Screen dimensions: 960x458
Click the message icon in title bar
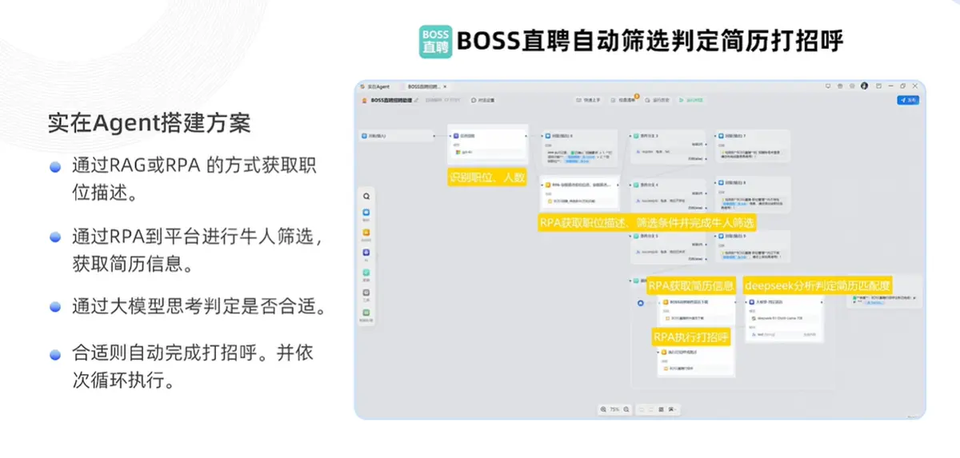tap(828, 86)
